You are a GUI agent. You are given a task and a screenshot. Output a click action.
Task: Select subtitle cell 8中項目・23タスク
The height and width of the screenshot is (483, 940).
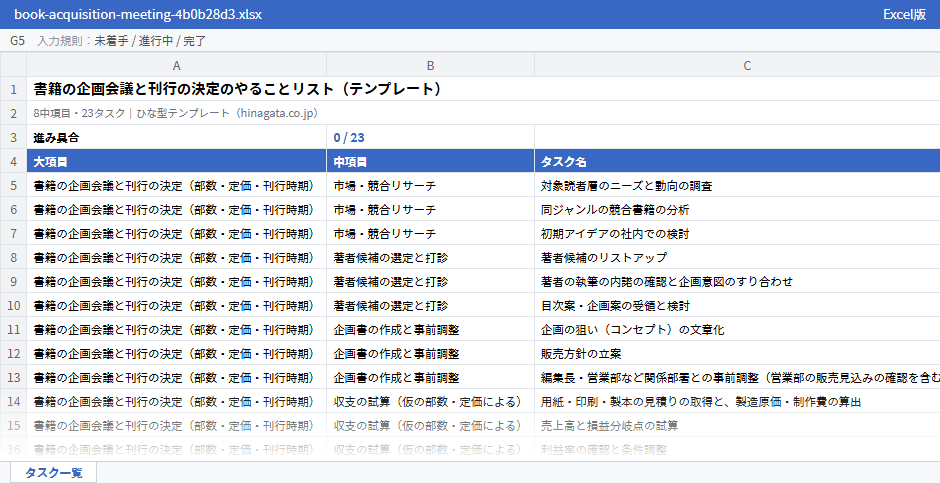coord(483,113)
